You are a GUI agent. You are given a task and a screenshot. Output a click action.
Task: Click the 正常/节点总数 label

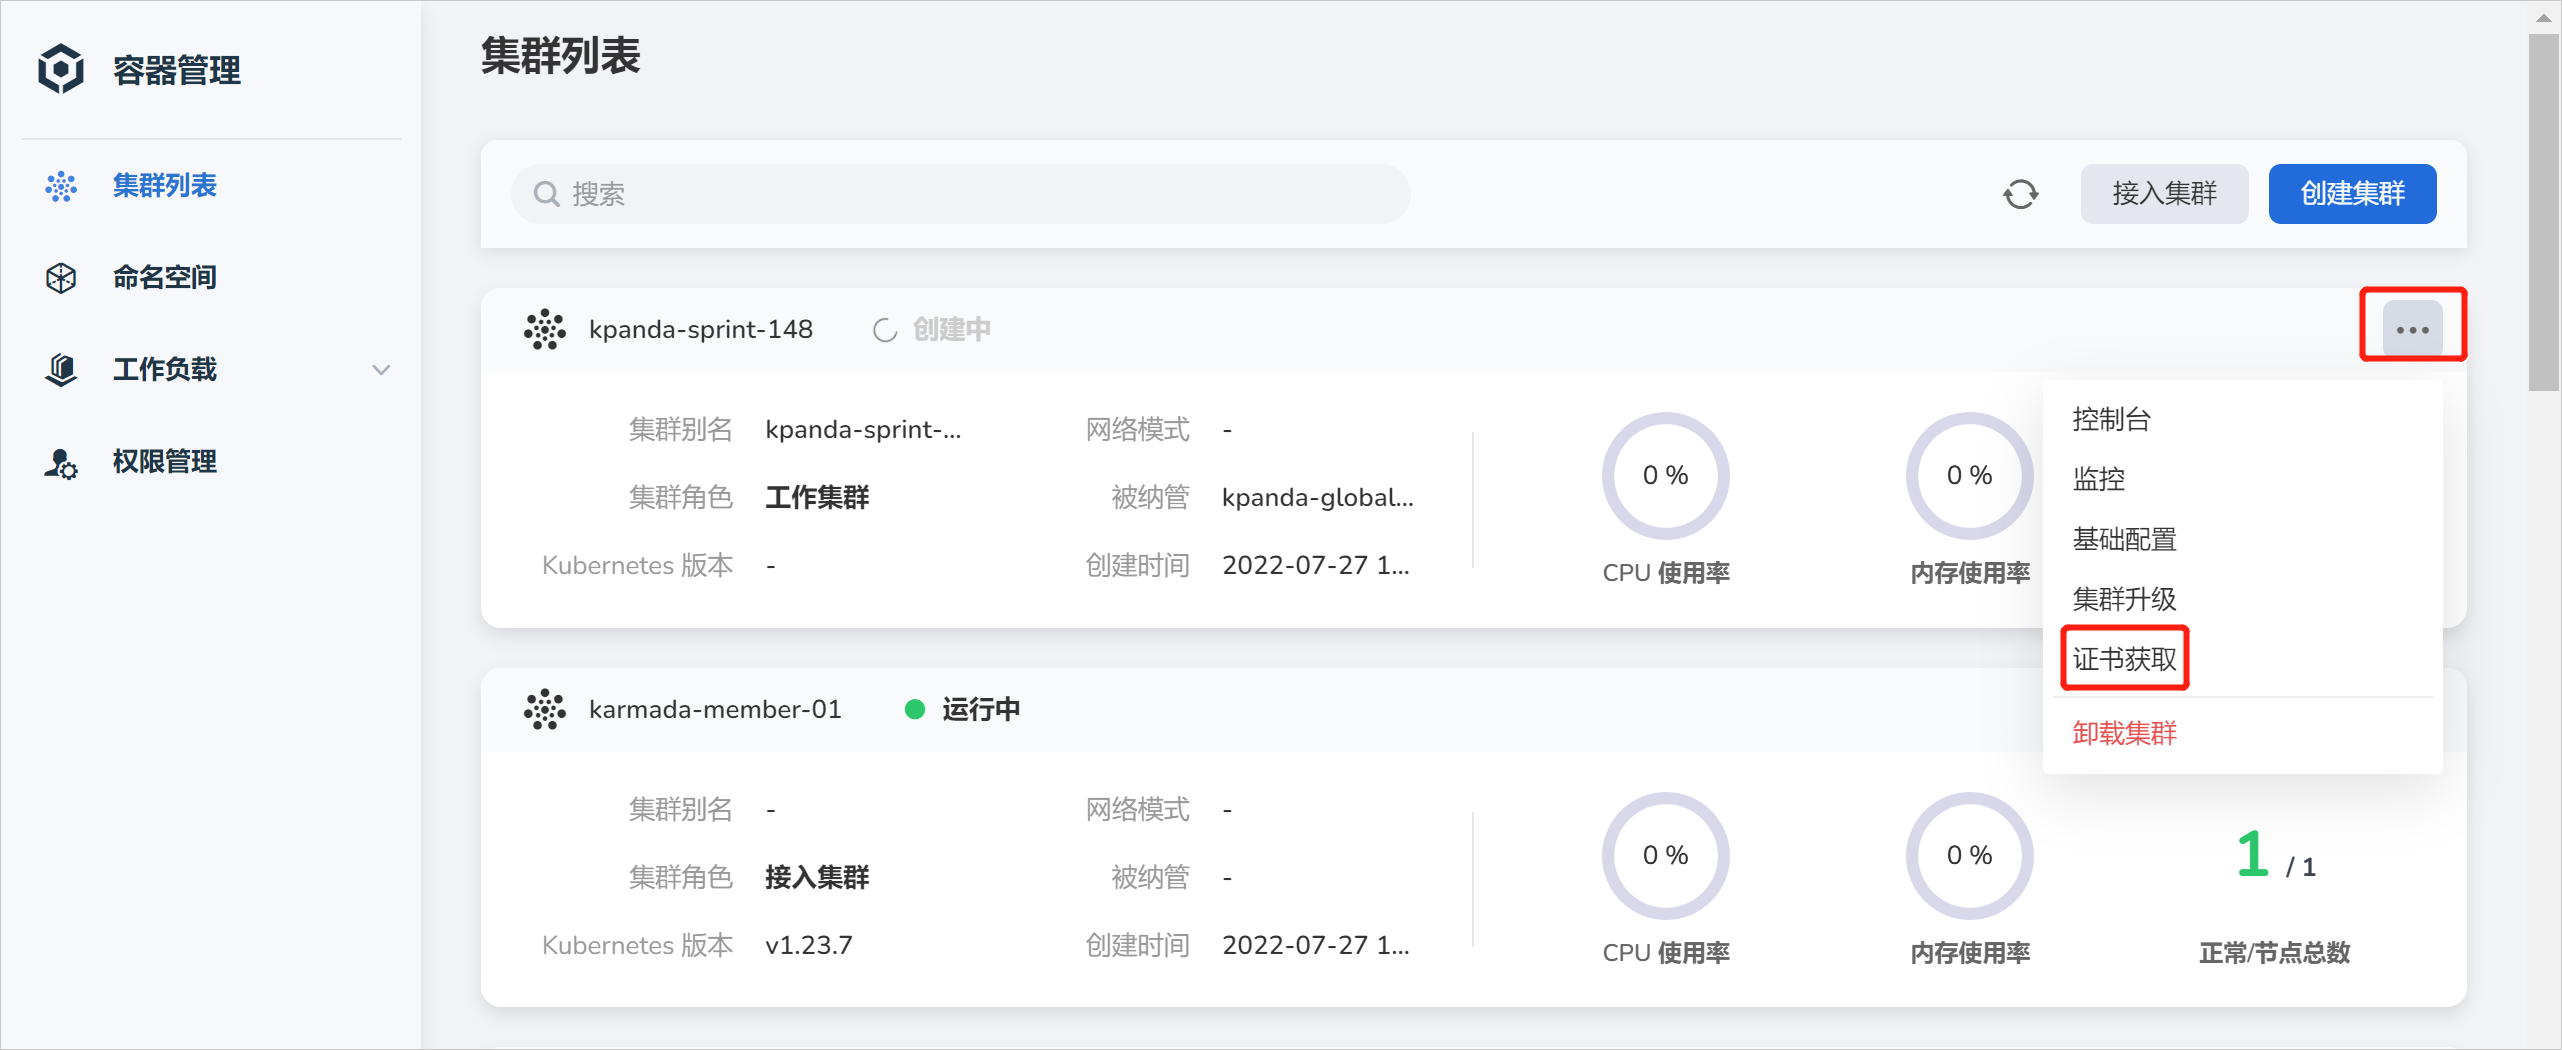point(2274,953)
